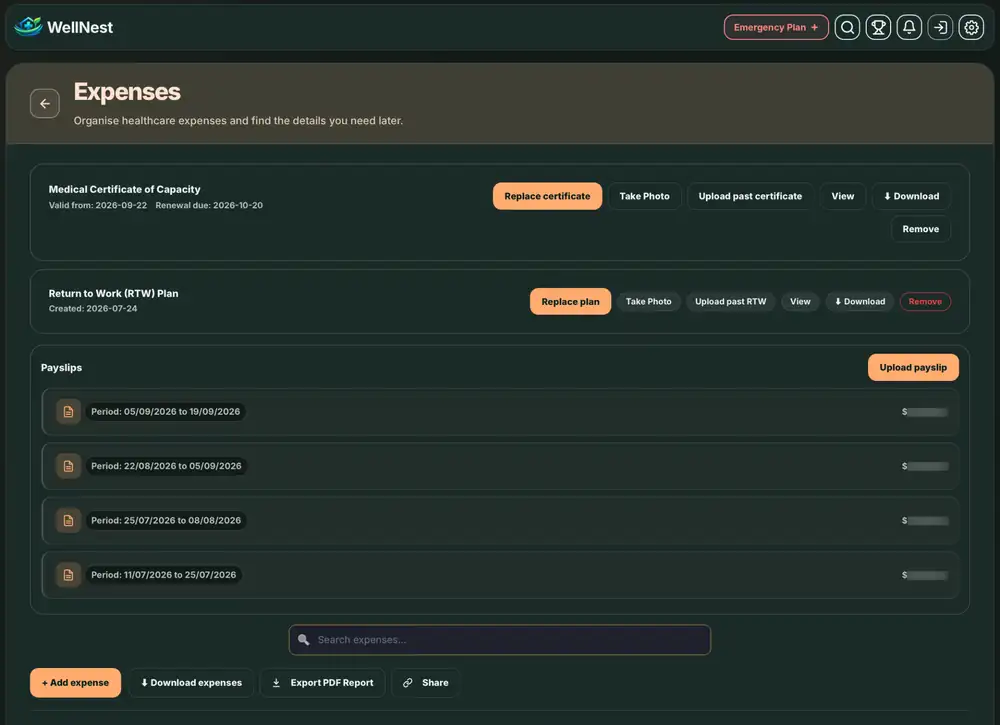
Task: Open the search magnifier icon in header
Action: (x=847, y=27)
